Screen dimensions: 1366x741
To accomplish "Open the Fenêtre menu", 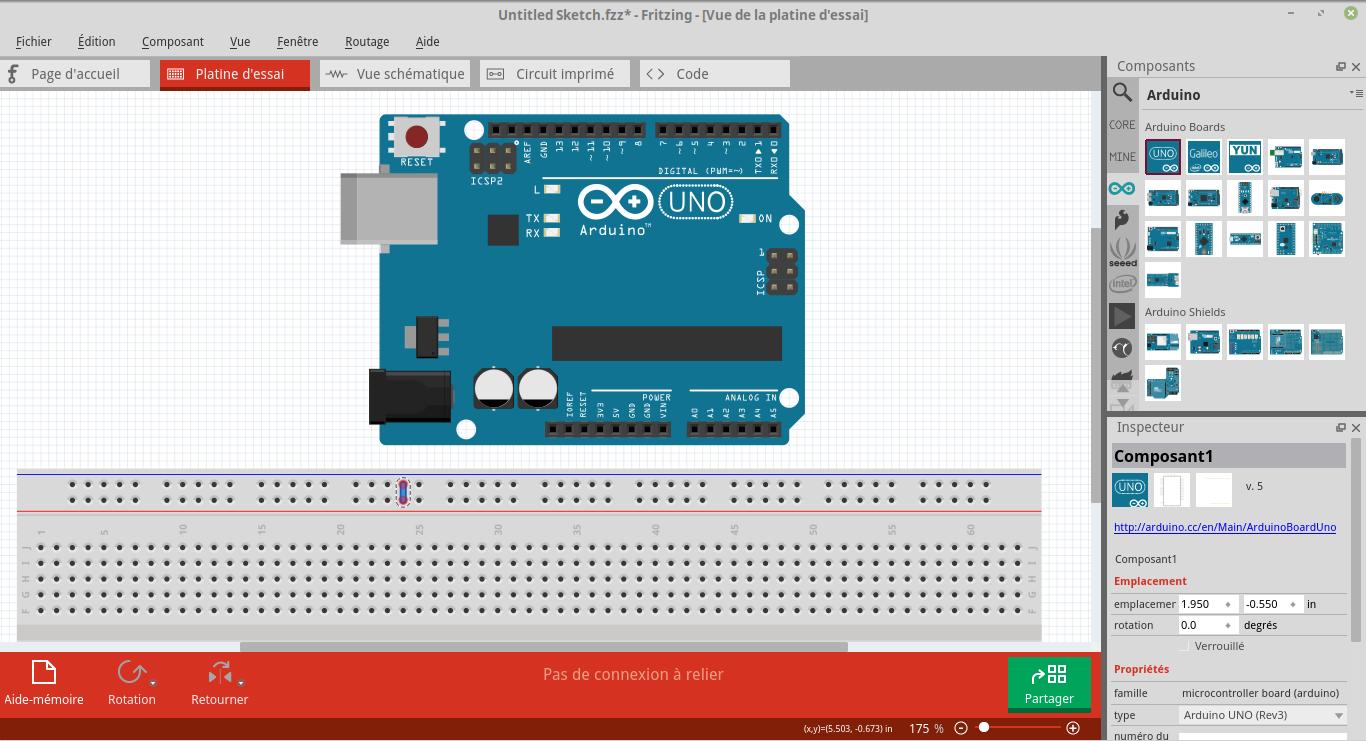I will tap(297, 41).
